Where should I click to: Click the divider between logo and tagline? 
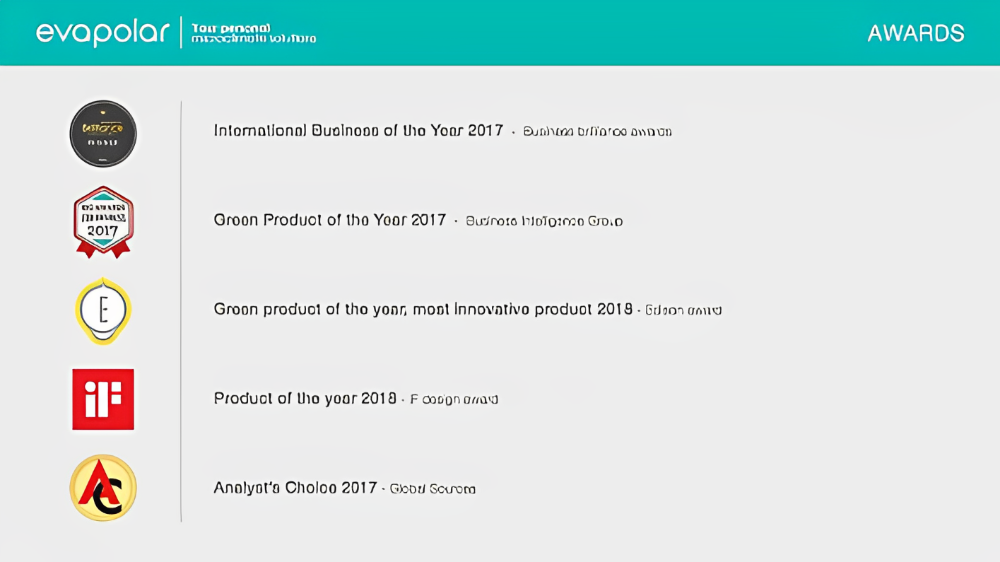click(181, 32)
